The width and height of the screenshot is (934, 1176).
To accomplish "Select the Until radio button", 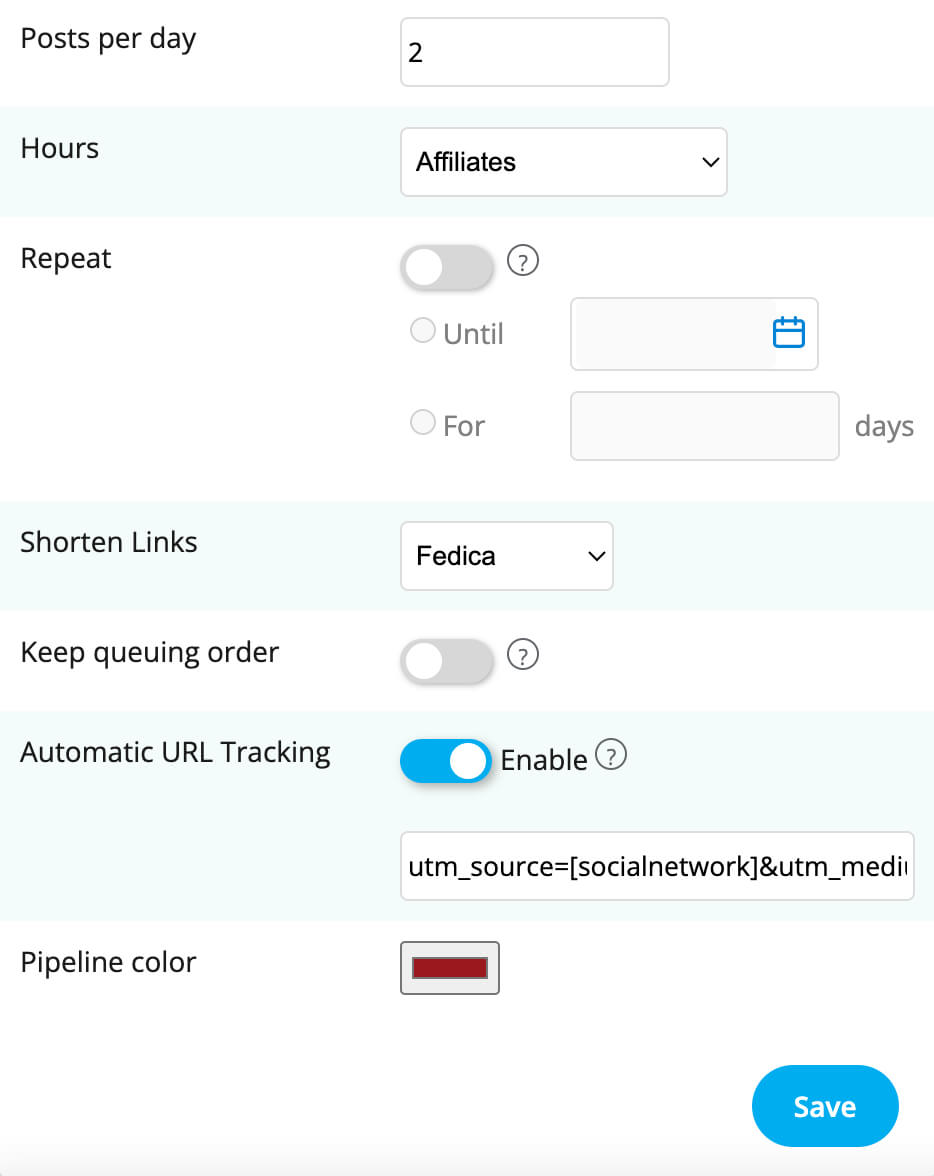I will pos(423,331).
